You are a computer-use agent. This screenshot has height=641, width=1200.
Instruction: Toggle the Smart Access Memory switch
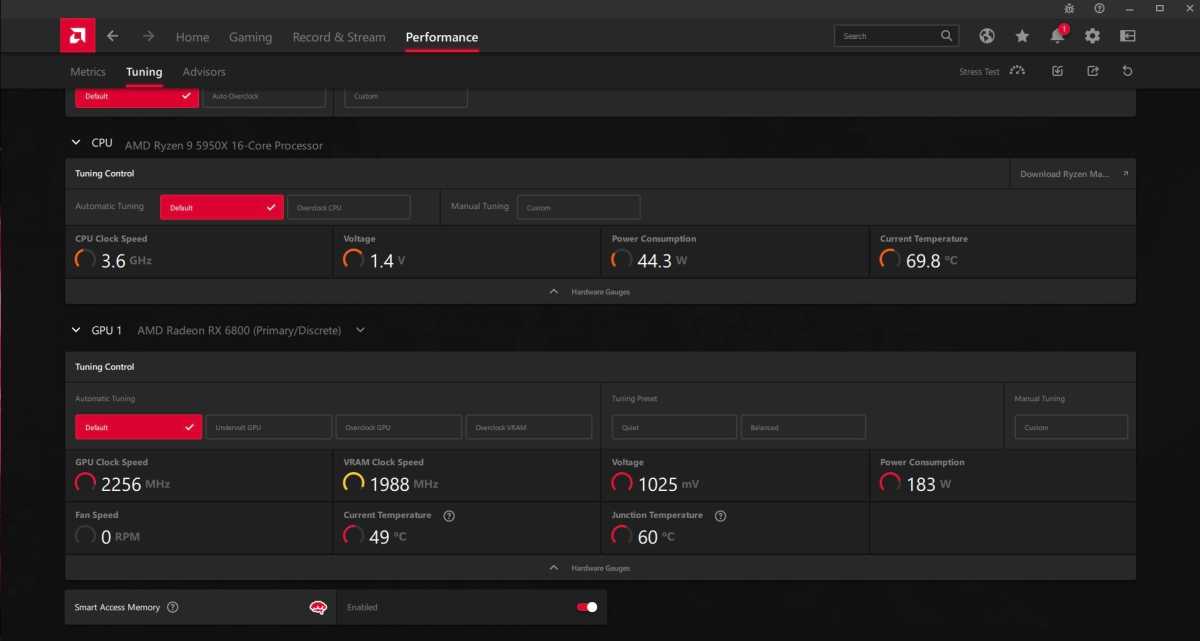click(x=587, y=607)
